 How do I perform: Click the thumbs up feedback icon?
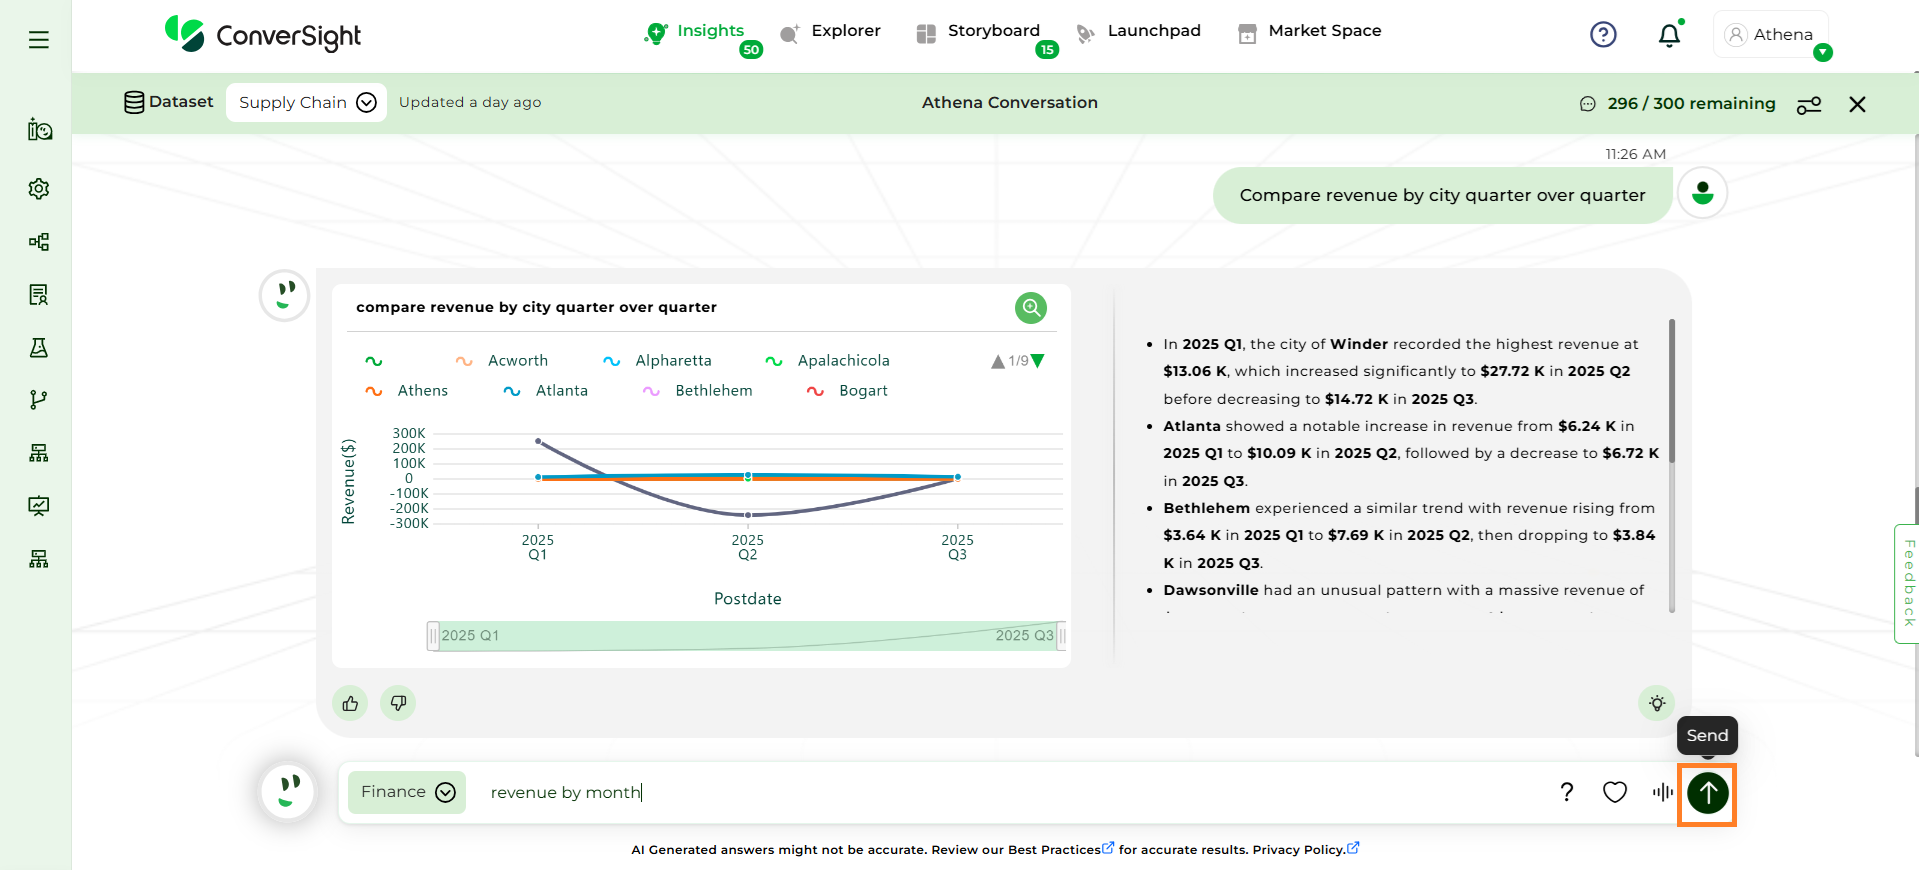click(x=350, y=703)
